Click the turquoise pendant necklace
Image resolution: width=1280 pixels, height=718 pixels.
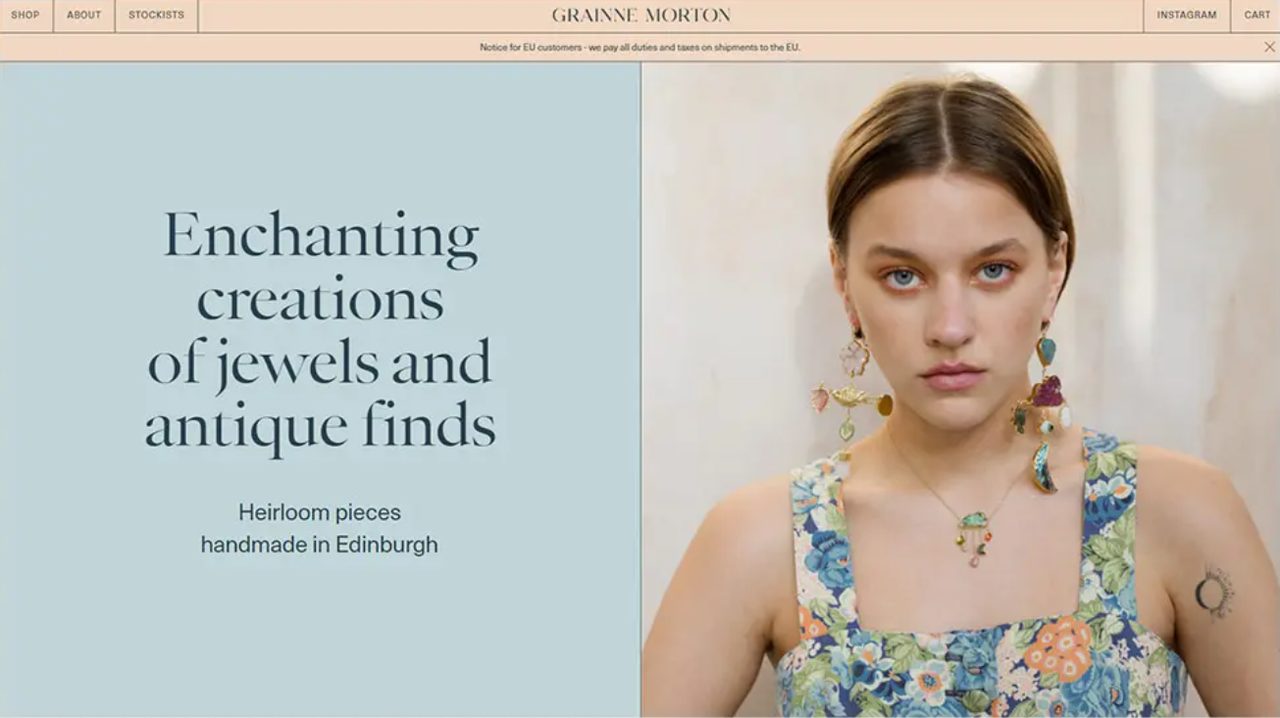point(974,535)
